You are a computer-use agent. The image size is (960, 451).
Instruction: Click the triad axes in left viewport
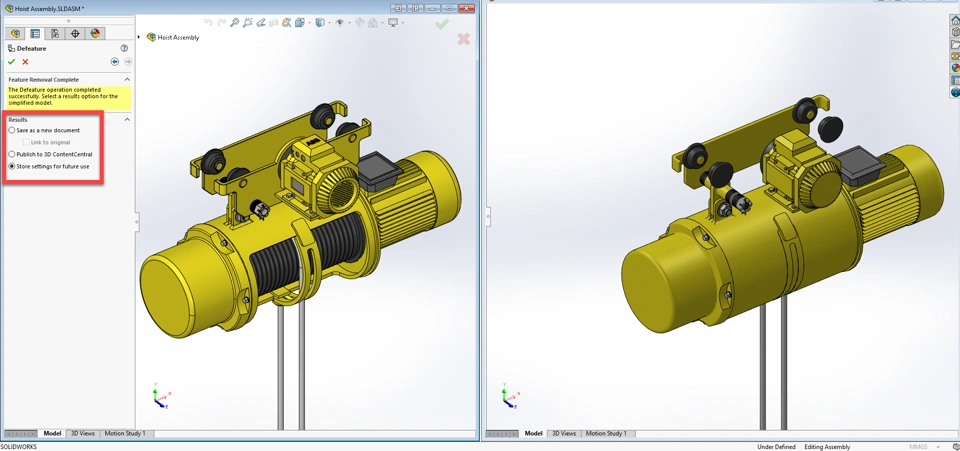[161, 397]
